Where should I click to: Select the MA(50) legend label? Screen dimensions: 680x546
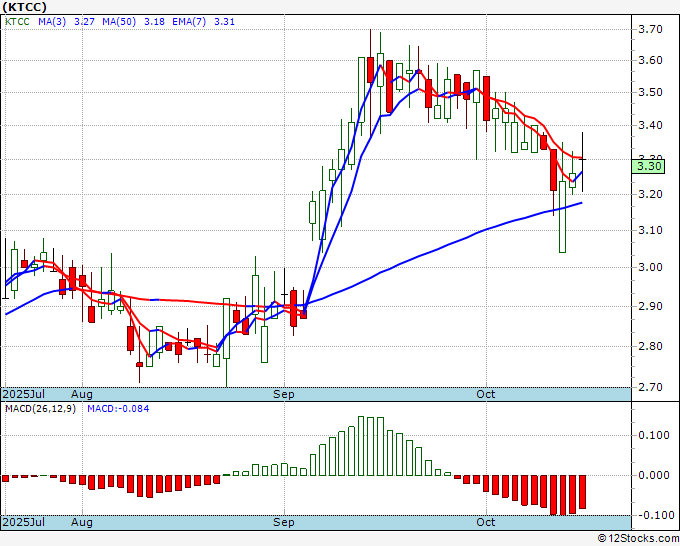tap(119, 22)
